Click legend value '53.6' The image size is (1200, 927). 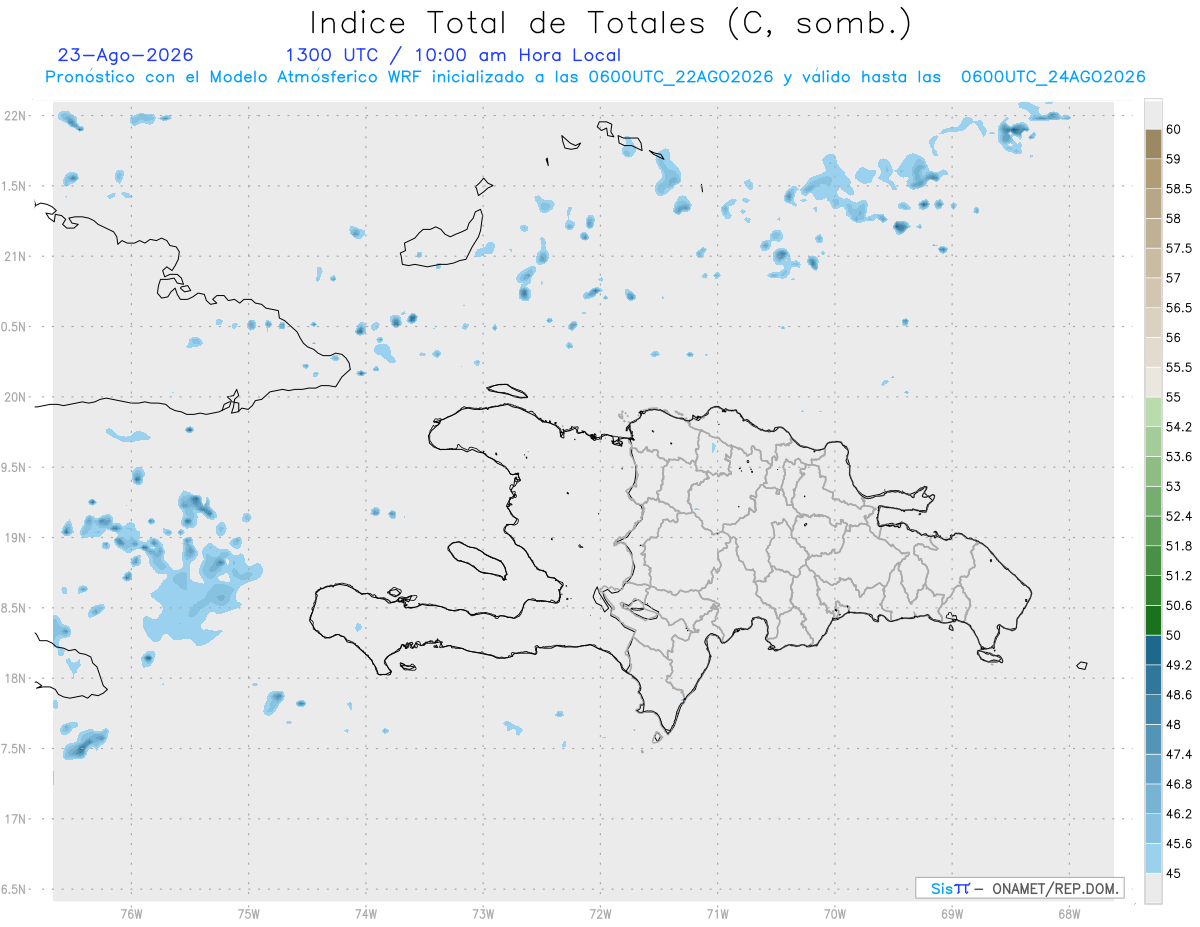[x=1178, y=457]
